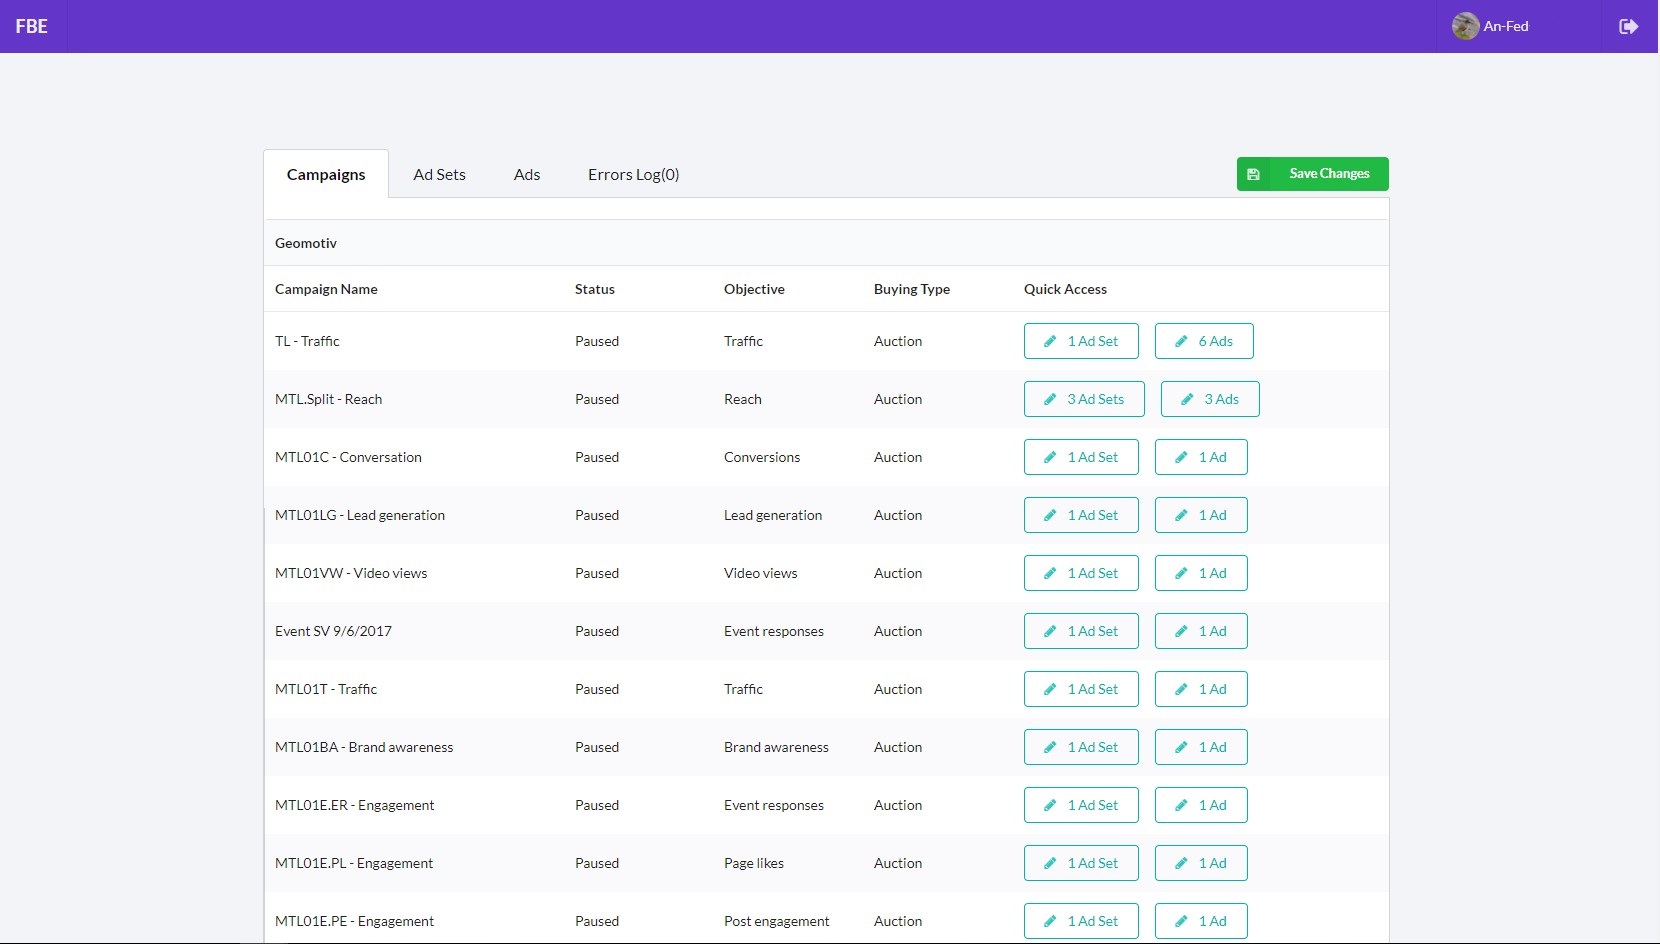Edit 1 Ad for MTL01VW - Video views
The height and width of the screenshot is (944, 1660).
(1201, 573)
